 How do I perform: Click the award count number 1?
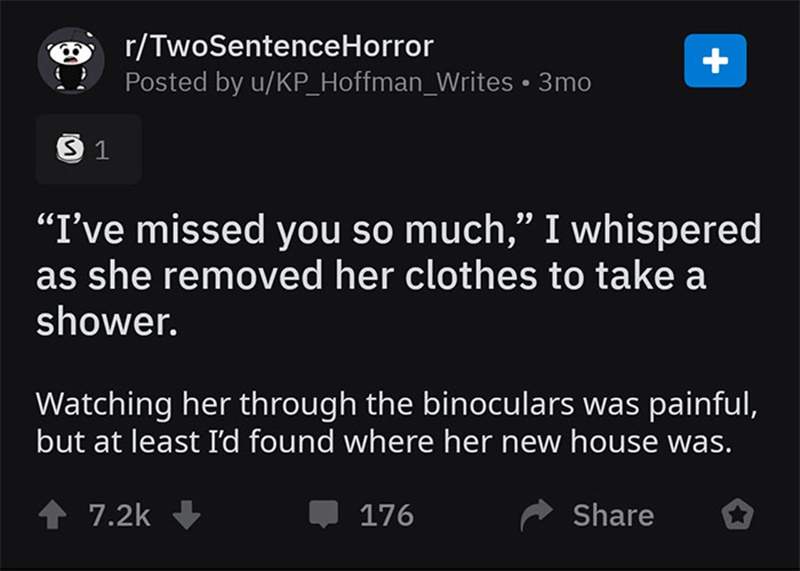coord(102,150)
